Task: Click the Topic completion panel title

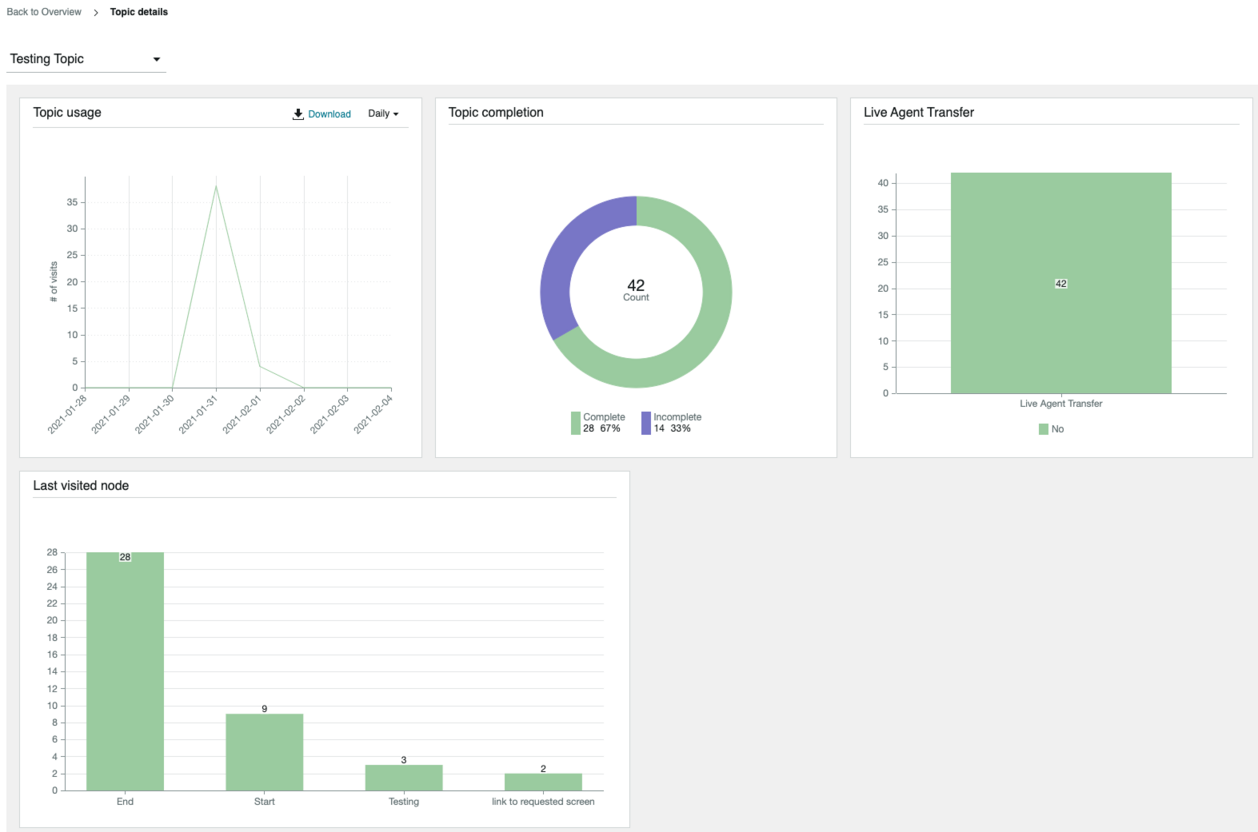Action: [496, 112]
